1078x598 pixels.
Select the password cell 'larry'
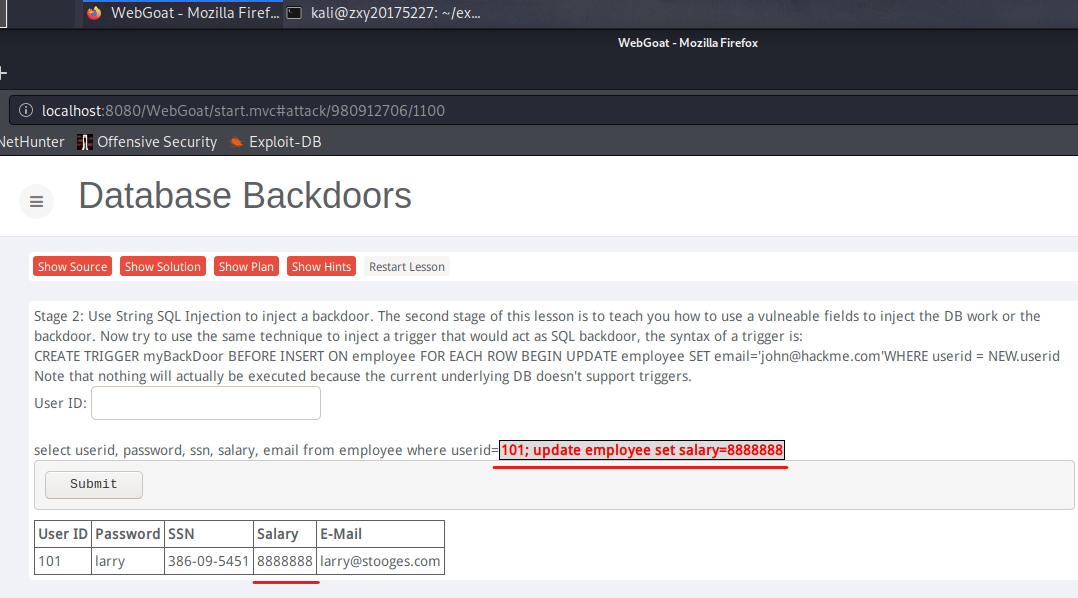pyautogui.click(x=127, y=561)
